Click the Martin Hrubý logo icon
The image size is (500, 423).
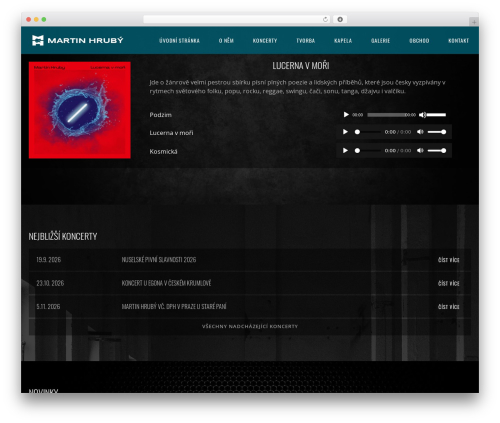click(38, 40)
